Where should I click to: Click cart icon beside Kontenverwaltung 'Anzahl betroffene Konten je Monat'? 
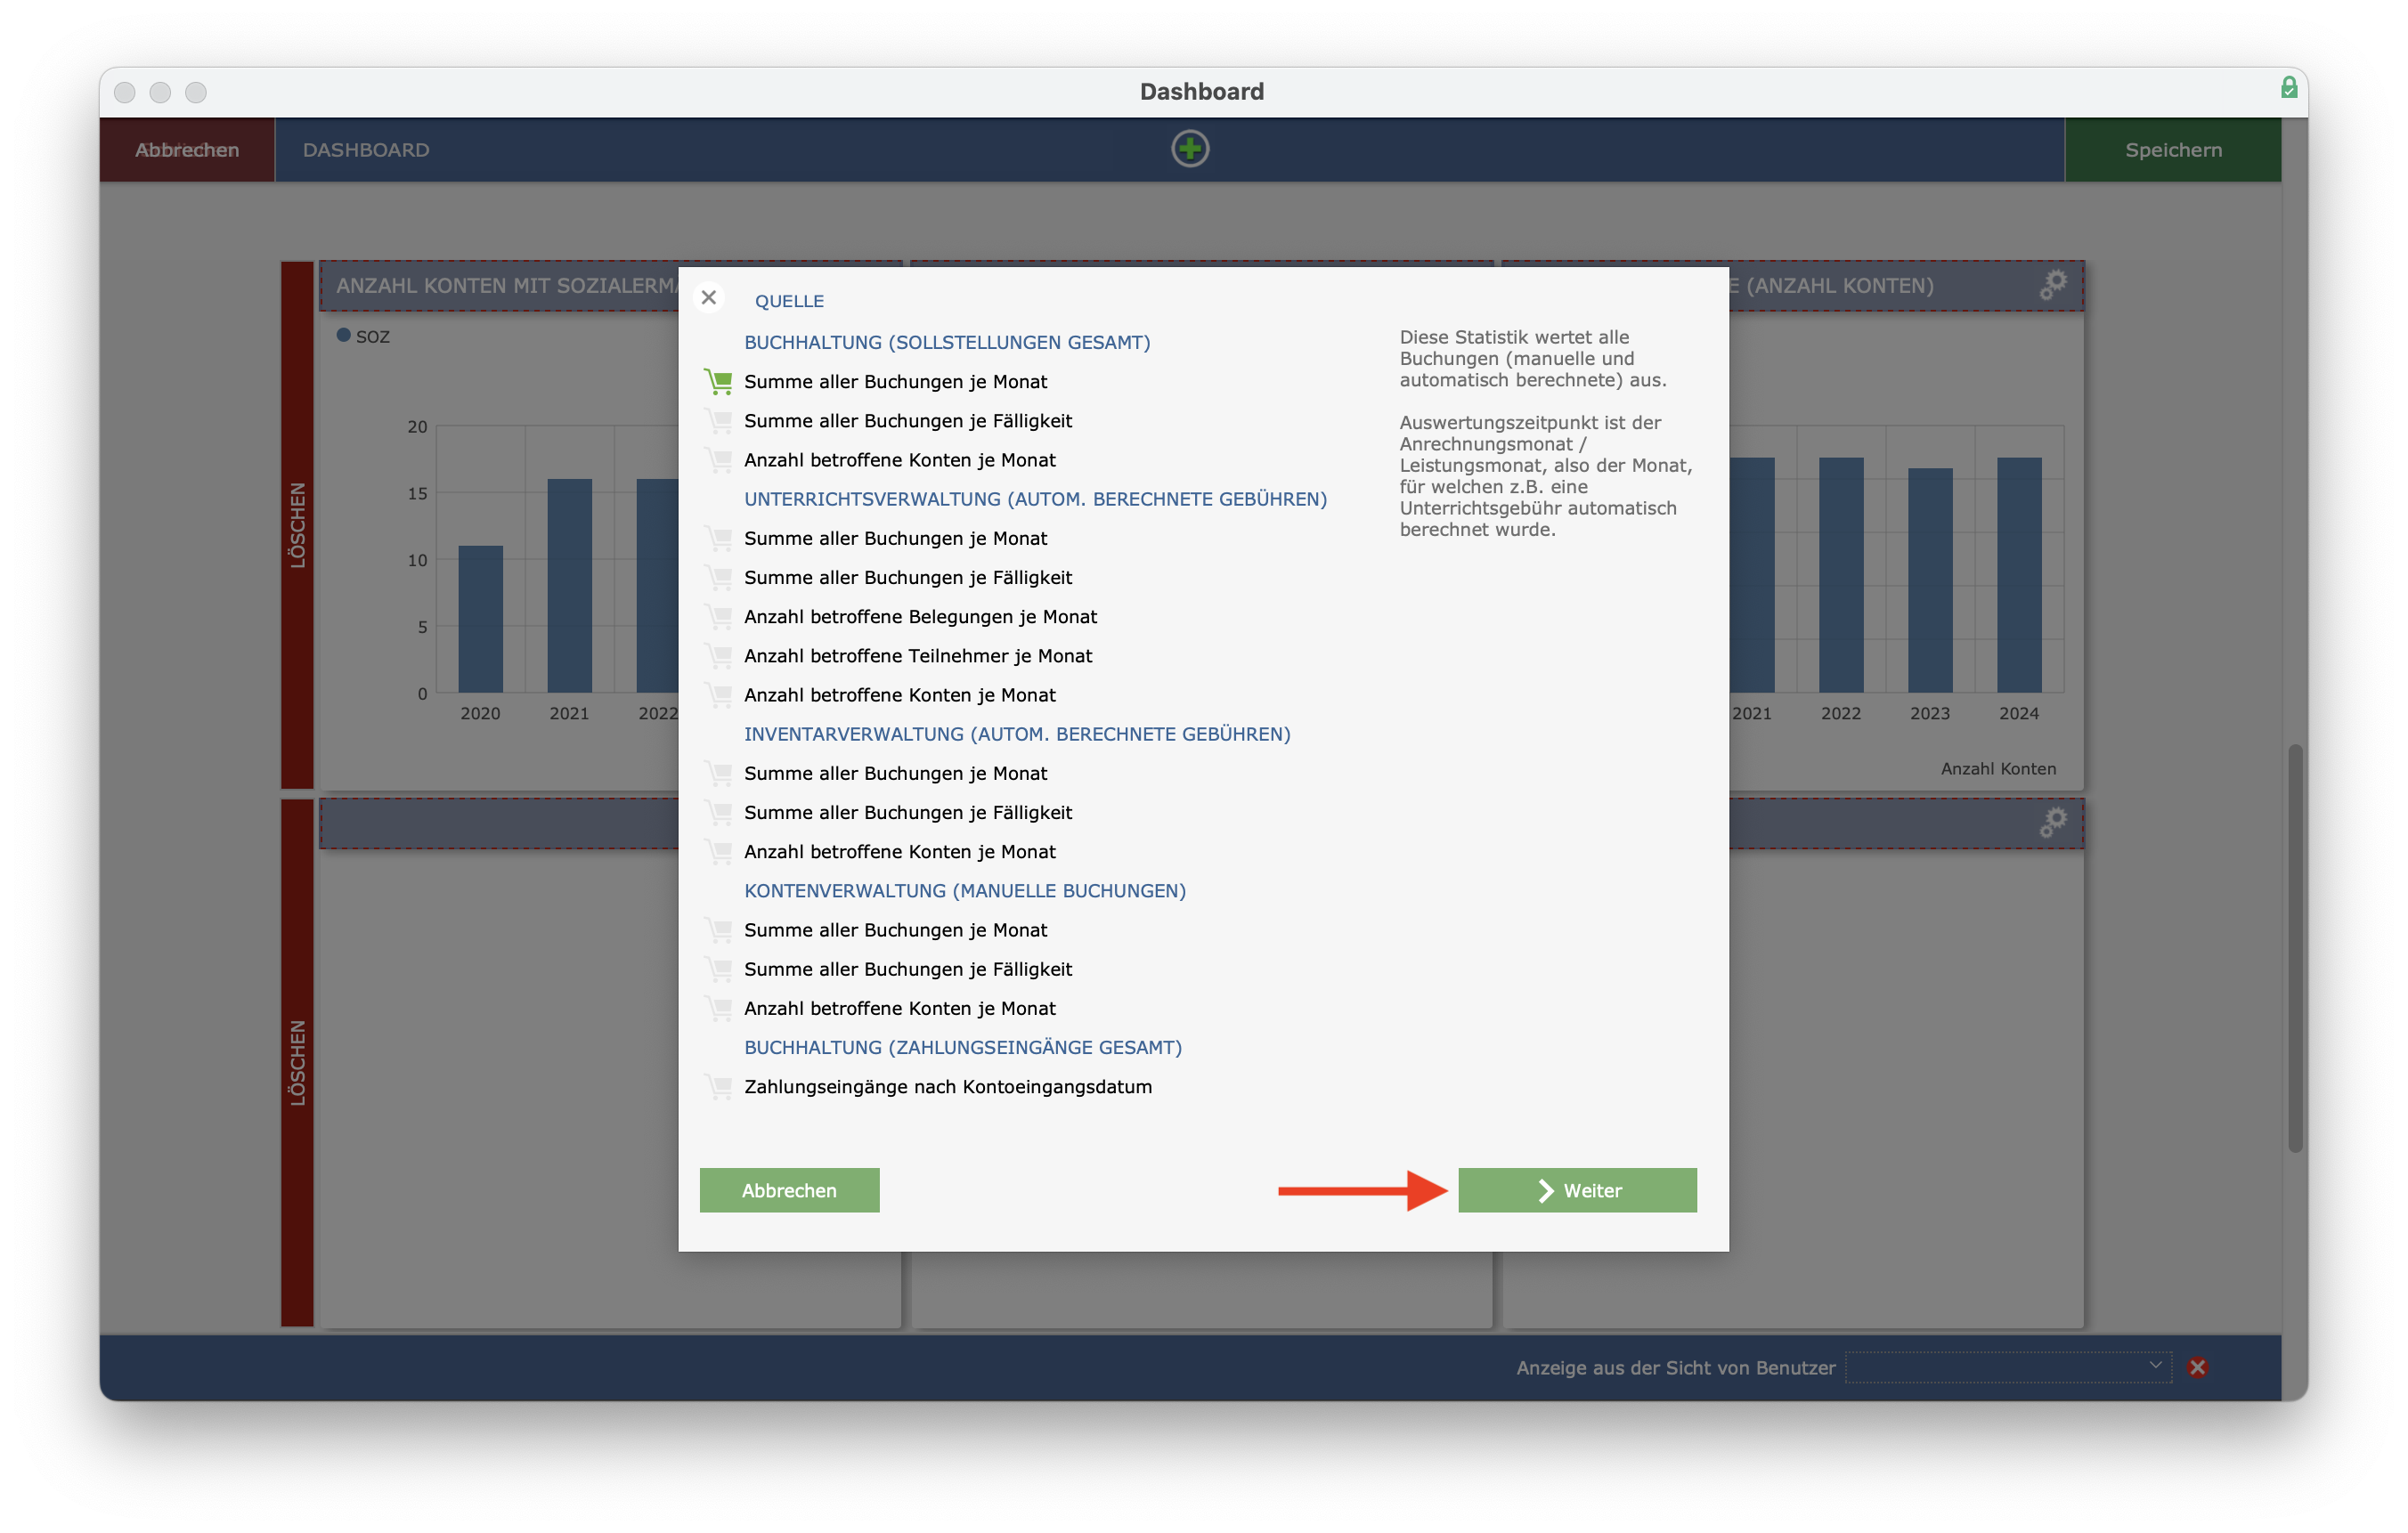(718, 1008)
